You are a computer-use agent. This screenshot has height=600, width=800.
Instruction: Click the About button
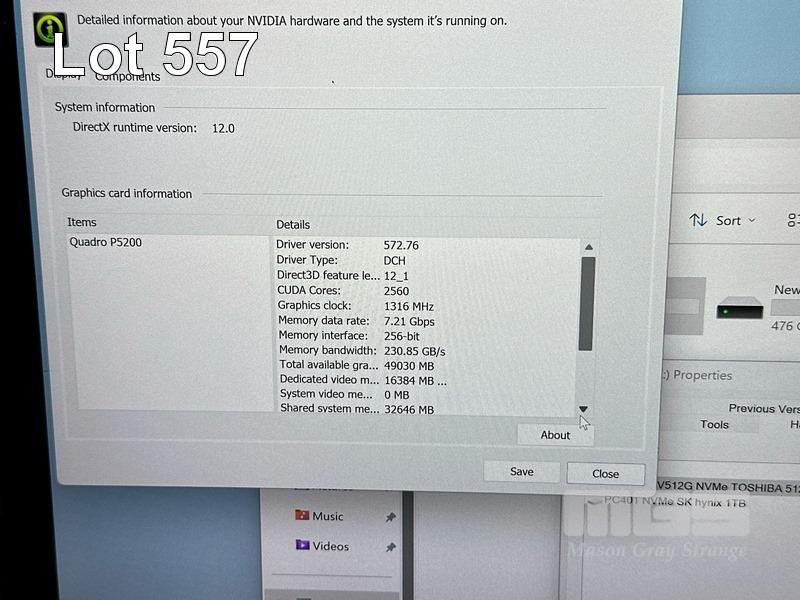click(555, 435)
